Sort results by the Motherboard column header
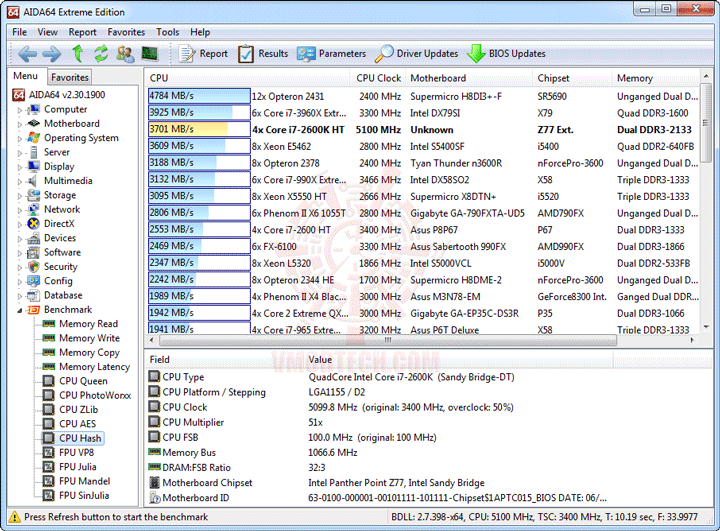Screen dimensions: 720x531 [469, 78]
